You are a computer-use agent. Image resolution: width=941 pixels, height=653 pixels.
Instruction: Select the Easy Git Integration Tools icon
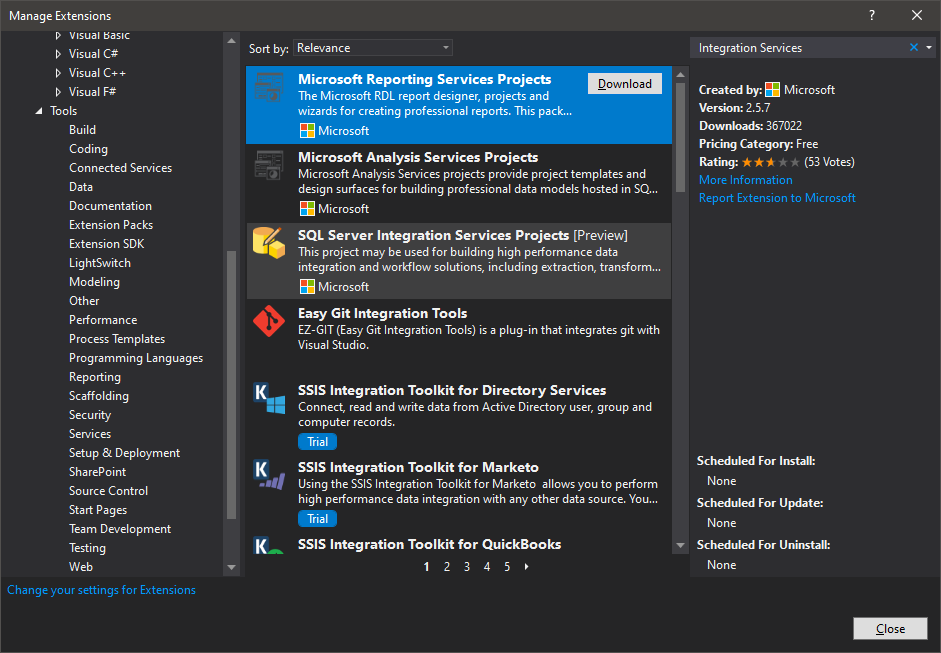coord(269,321)
